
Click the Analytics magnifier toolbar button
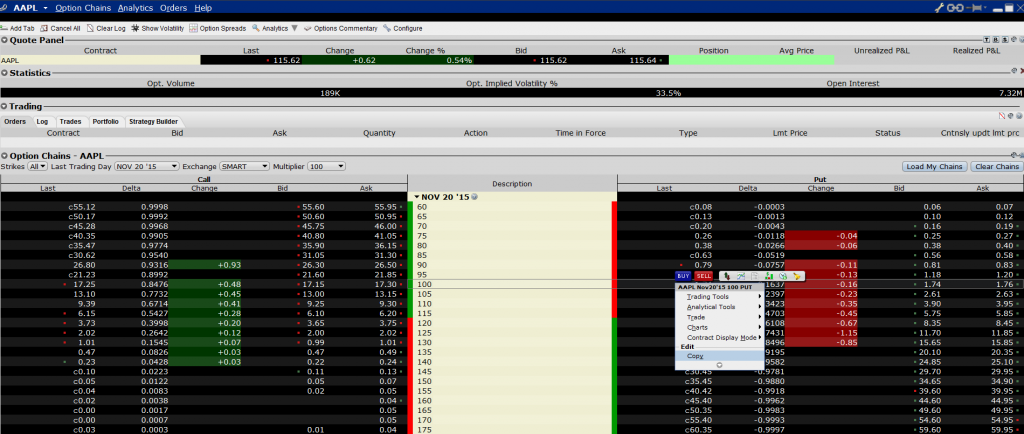[x=270, y=29]
